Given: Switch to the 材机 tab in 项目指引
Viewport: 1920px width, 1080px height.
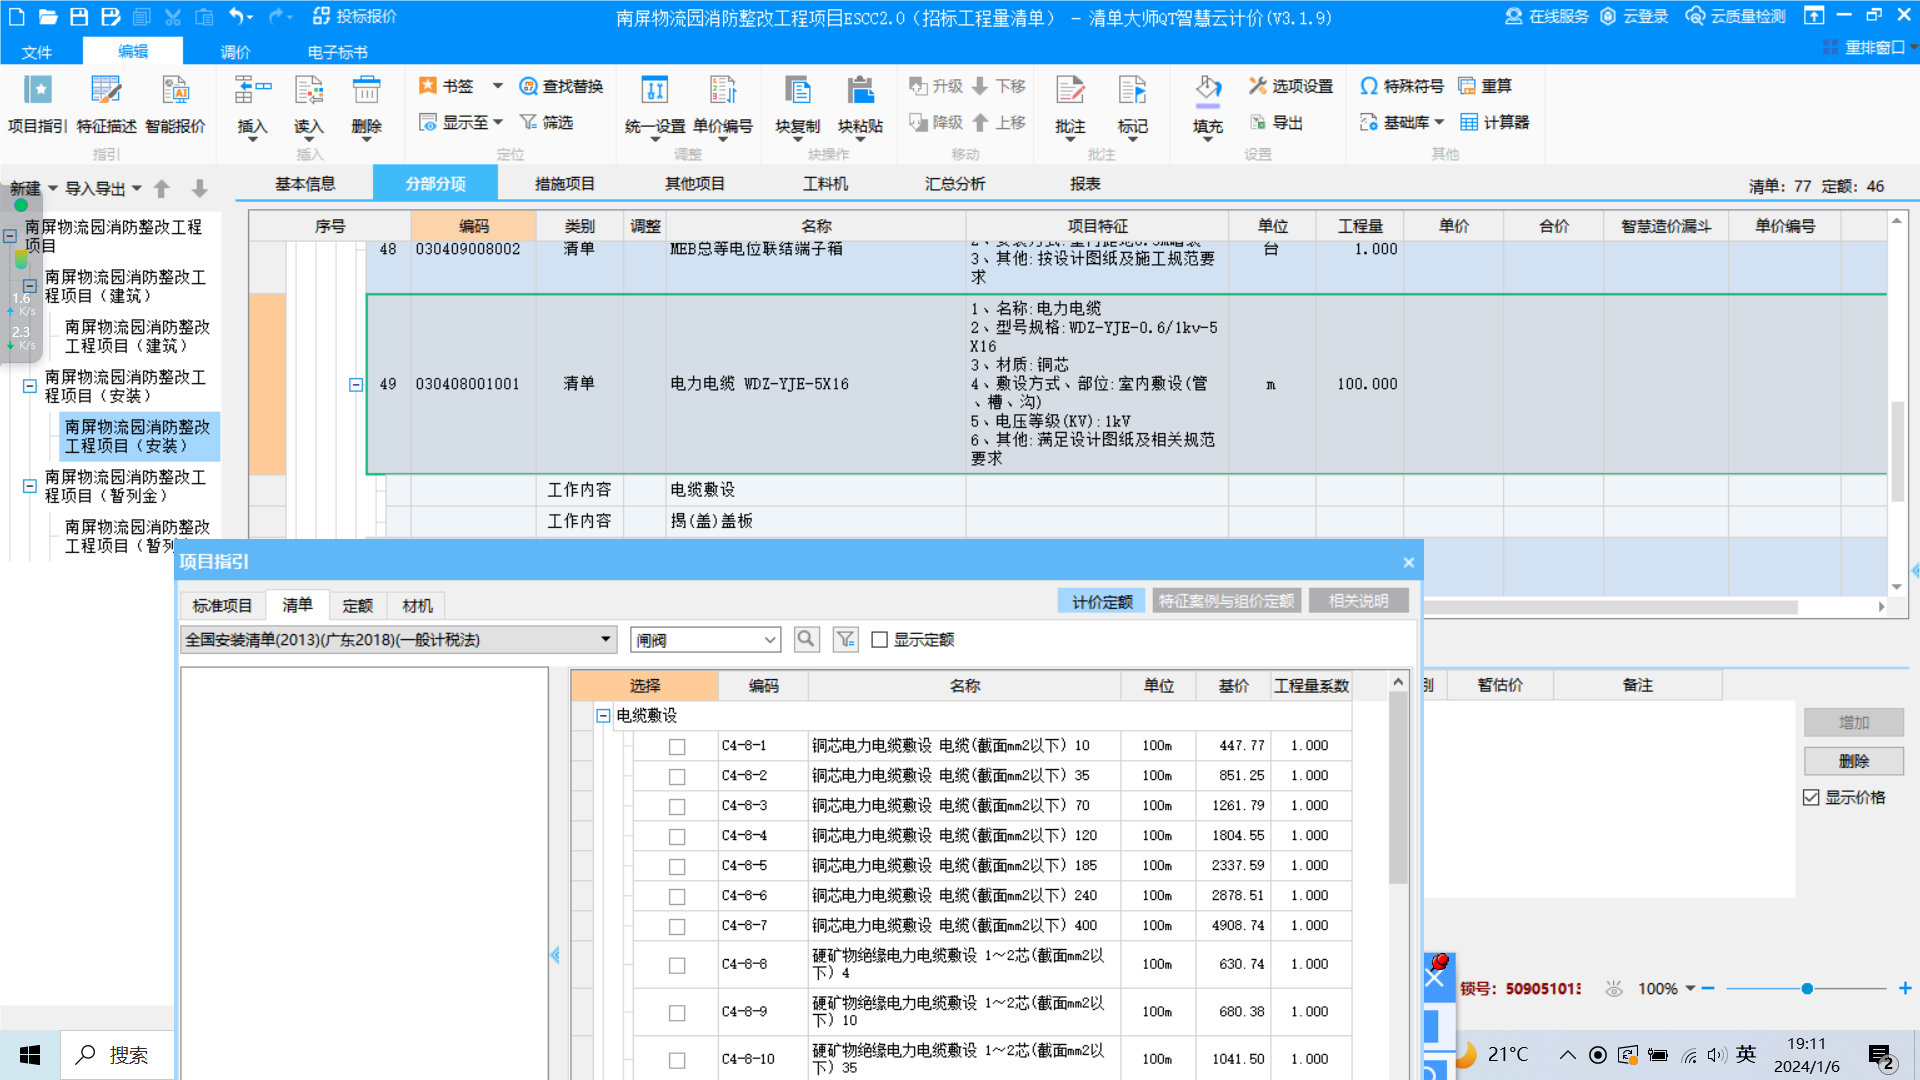Looking at the screenshot, I should [417, 605].
